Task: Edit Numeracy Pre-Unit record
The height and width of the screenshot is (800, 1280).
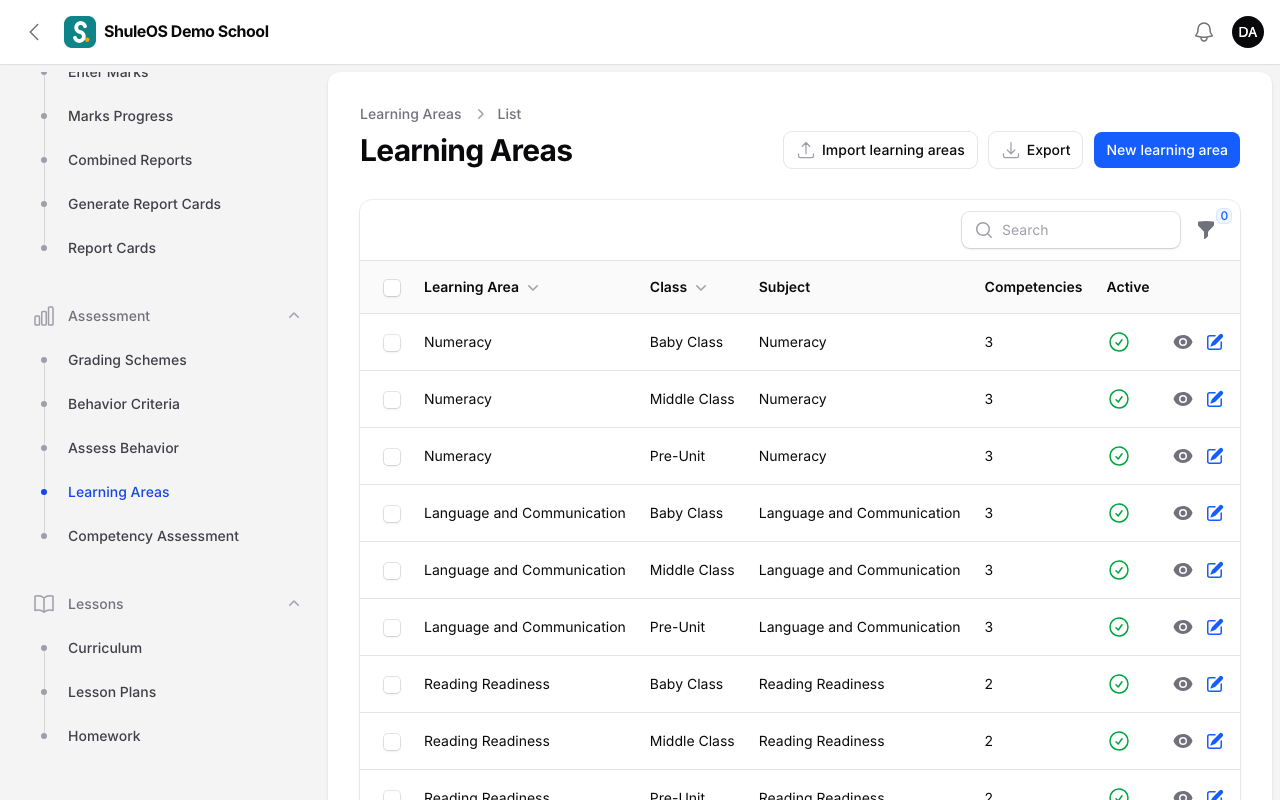Action: (1215, 456)
